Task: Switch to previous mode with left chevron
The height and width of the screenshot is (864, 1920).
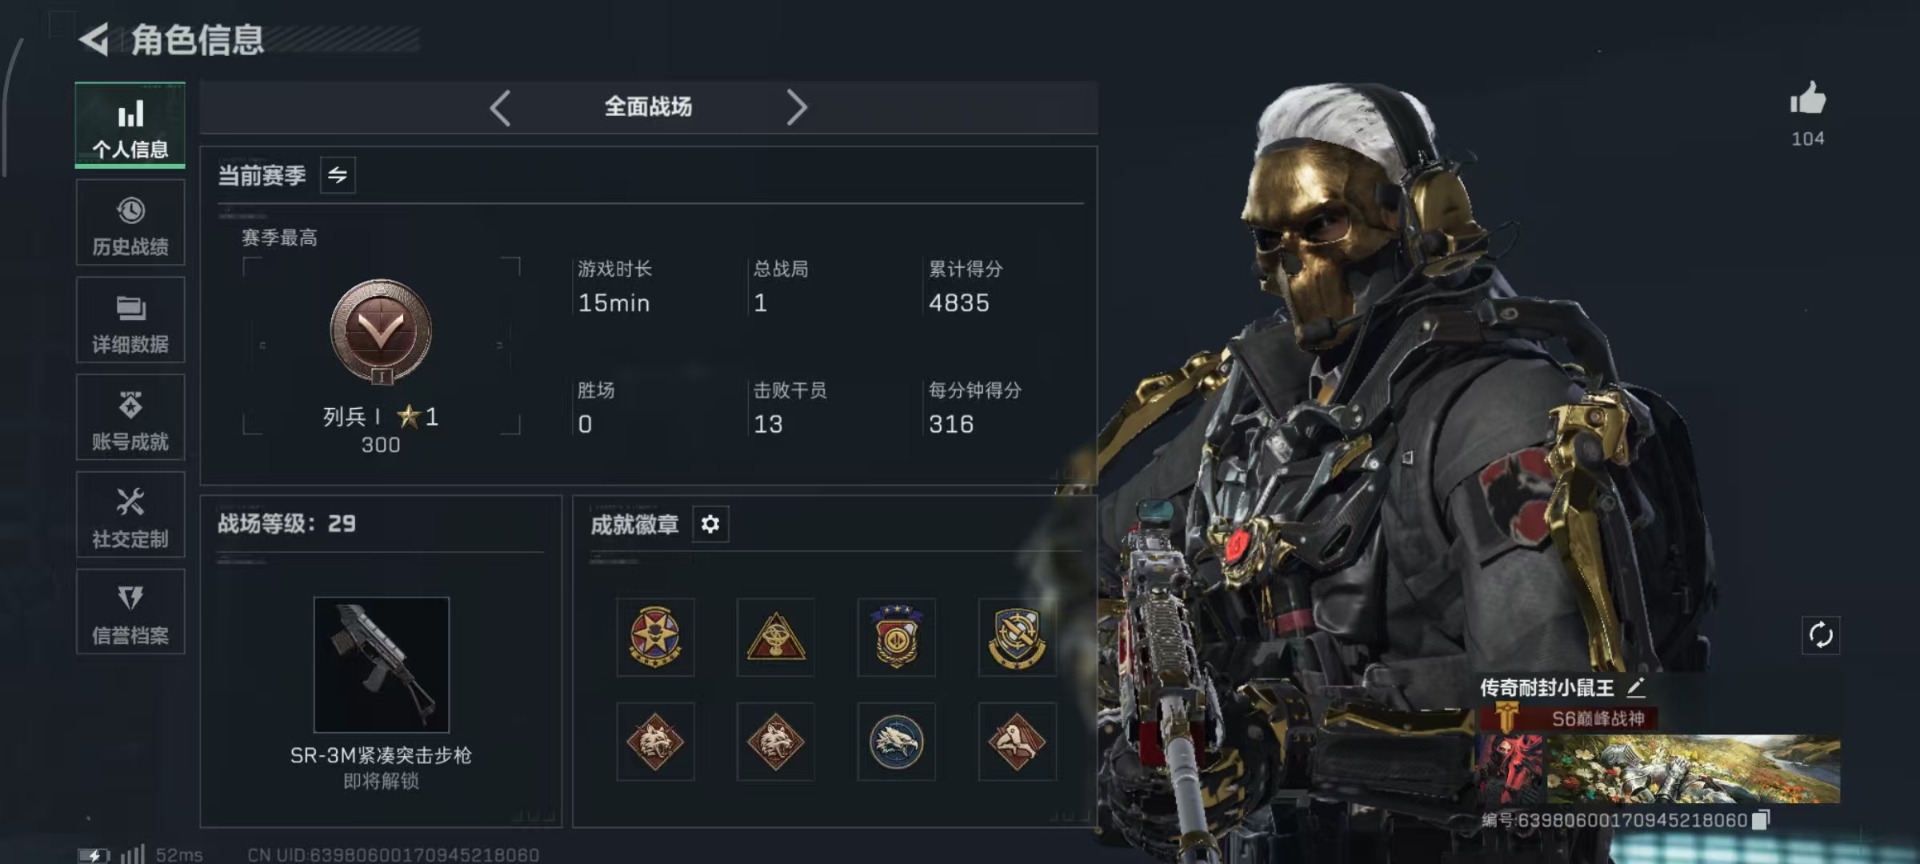Action: [x=501, y=107]
